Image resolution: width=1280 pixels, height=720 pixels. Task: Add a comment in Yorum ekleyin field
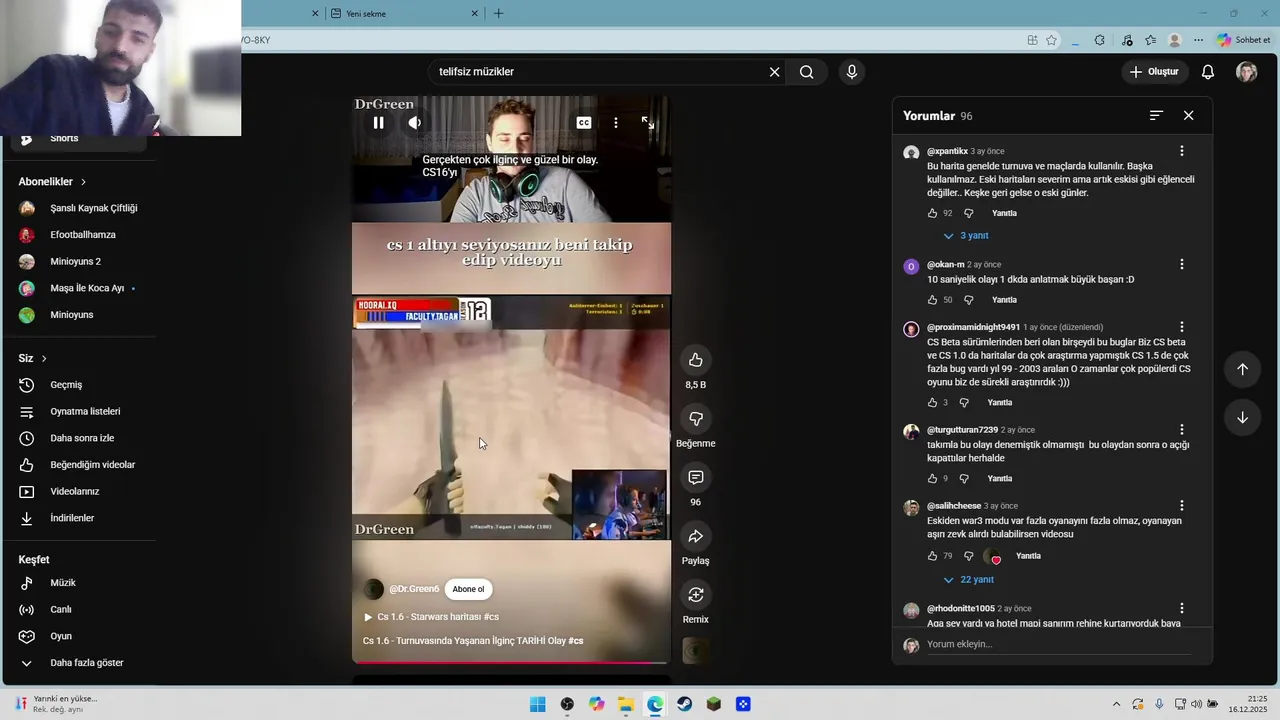(1060, 645)
